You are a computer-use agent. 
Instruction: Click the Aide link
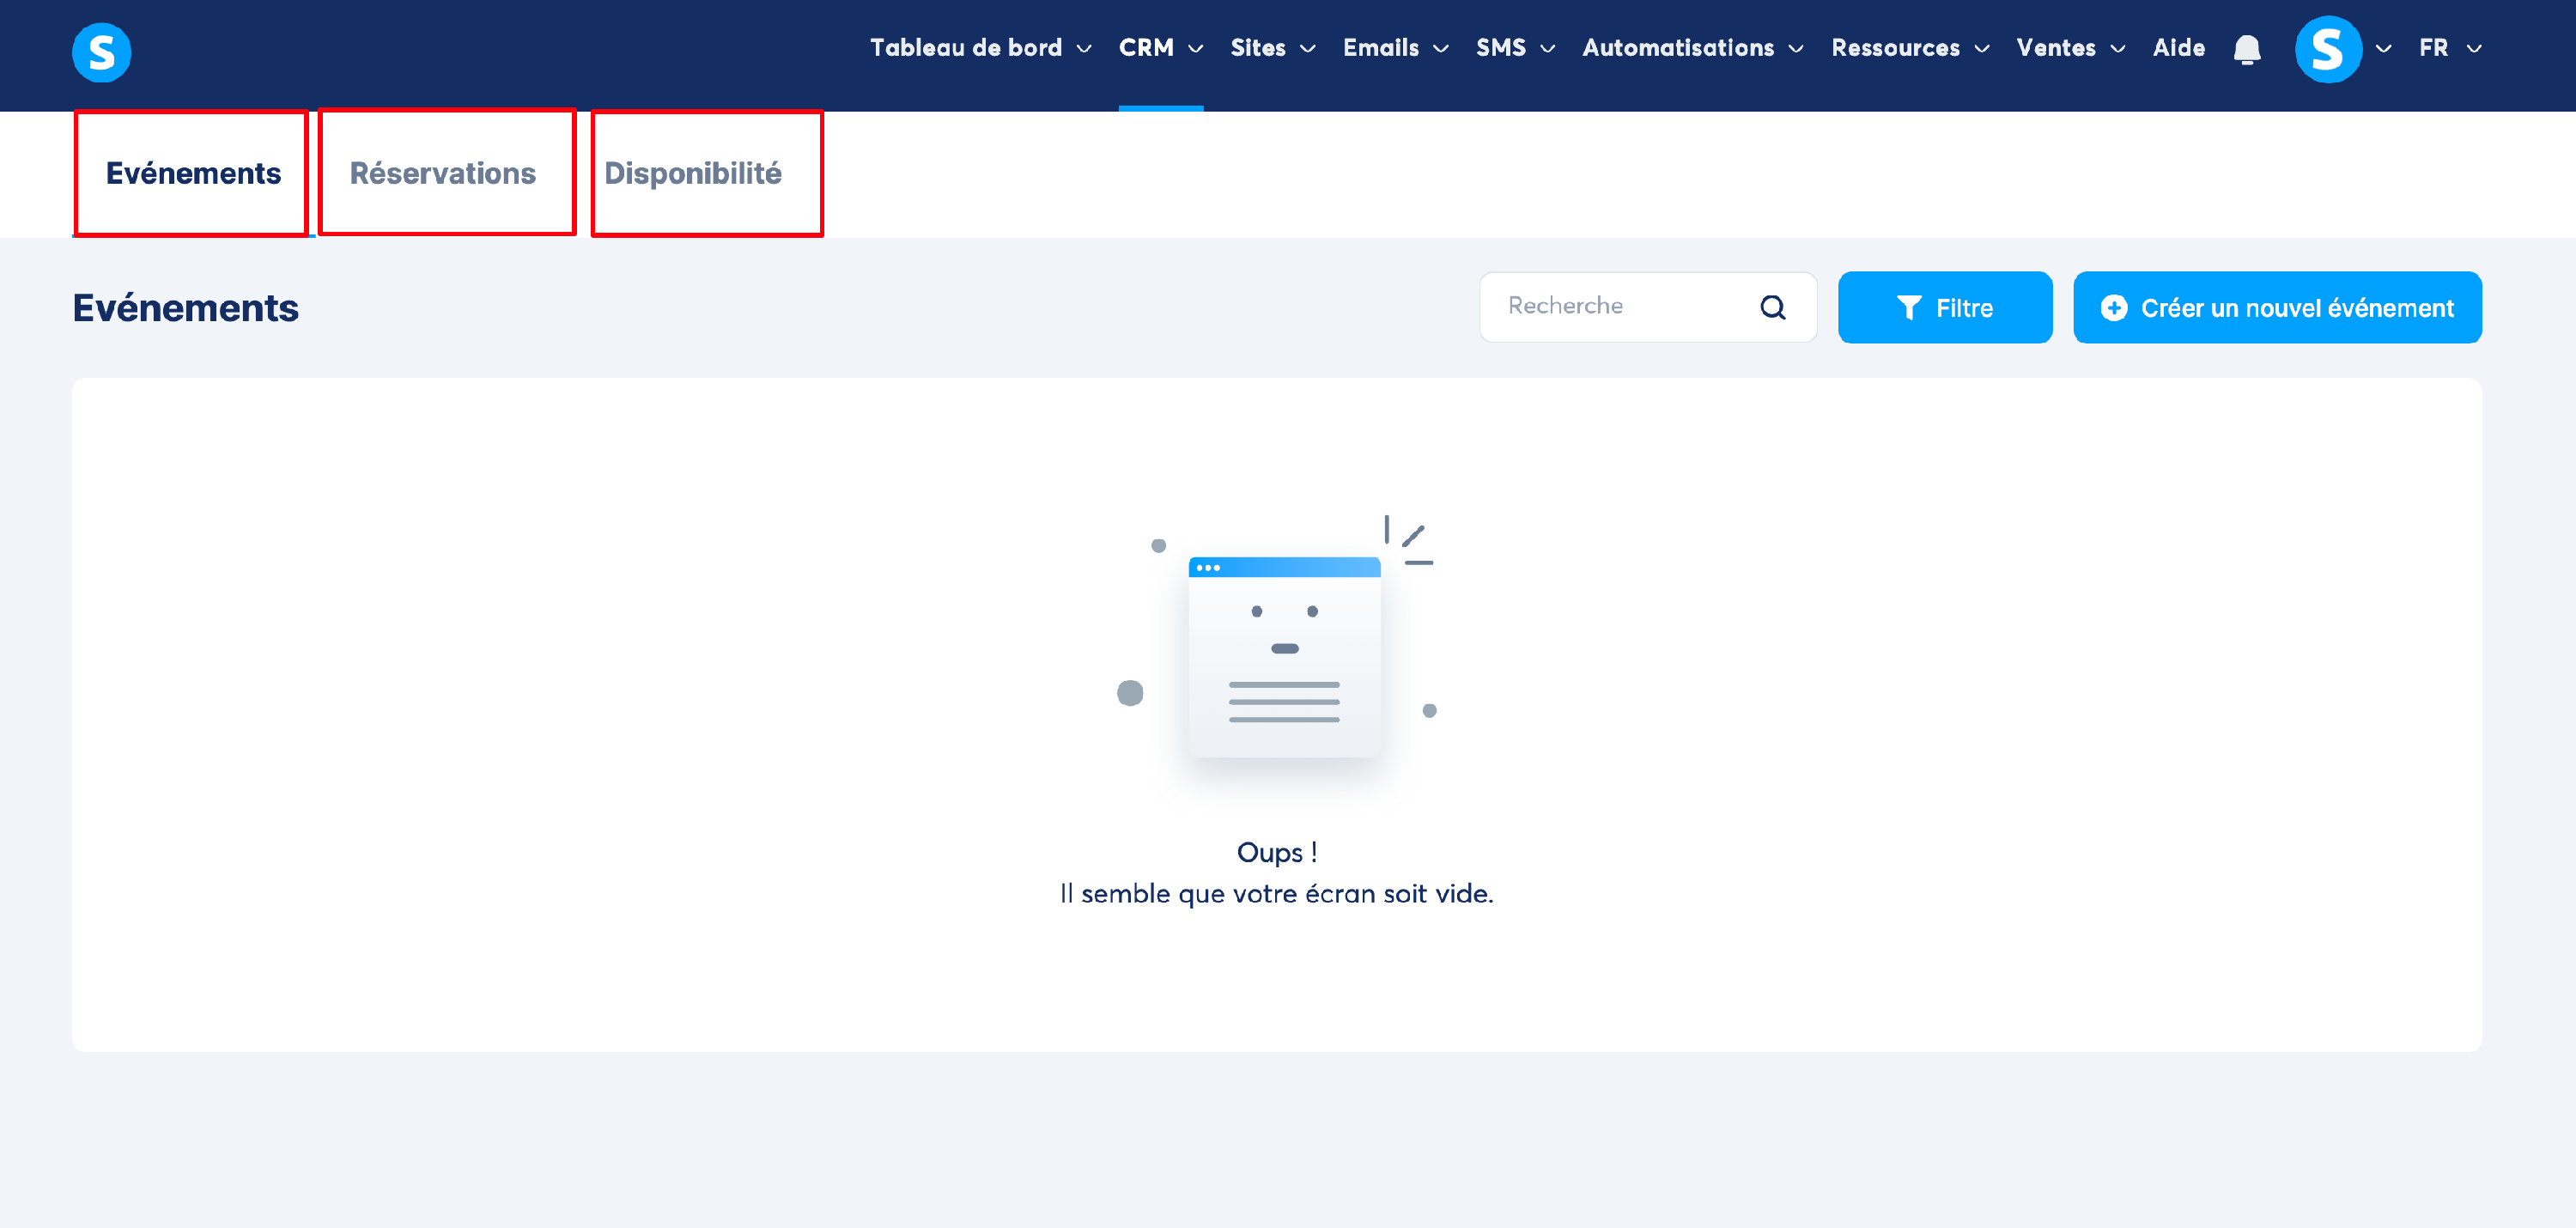pos(2178,48)
